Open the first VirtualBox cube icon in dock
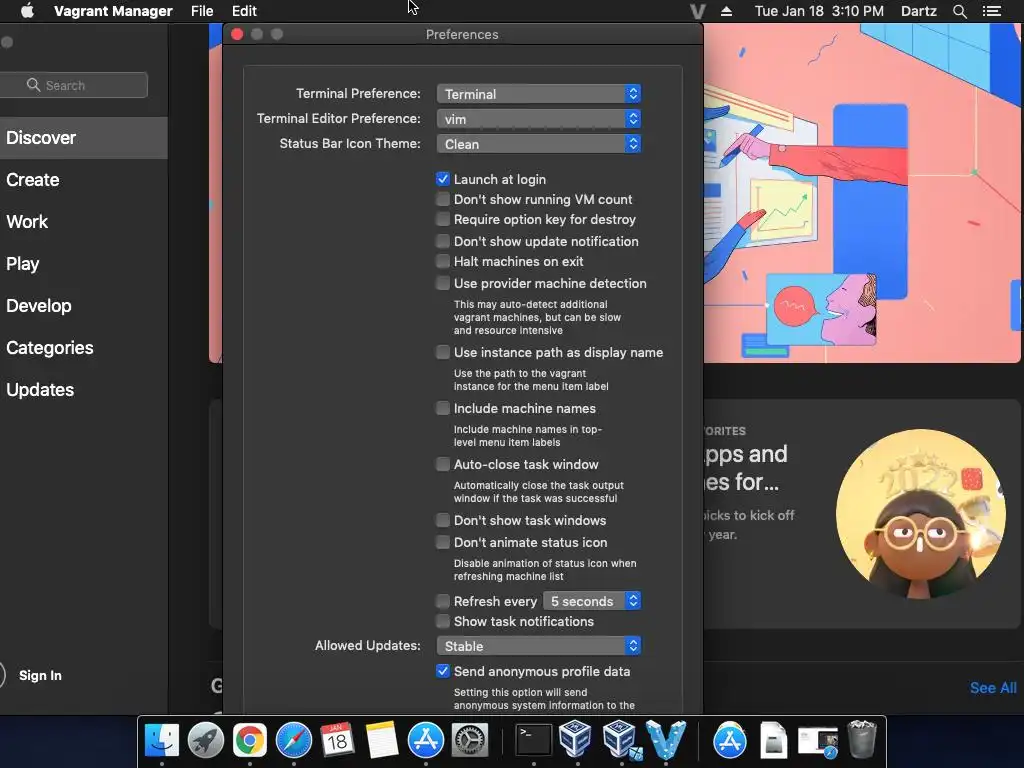The image size is (1024, 768). click(576, 739)
